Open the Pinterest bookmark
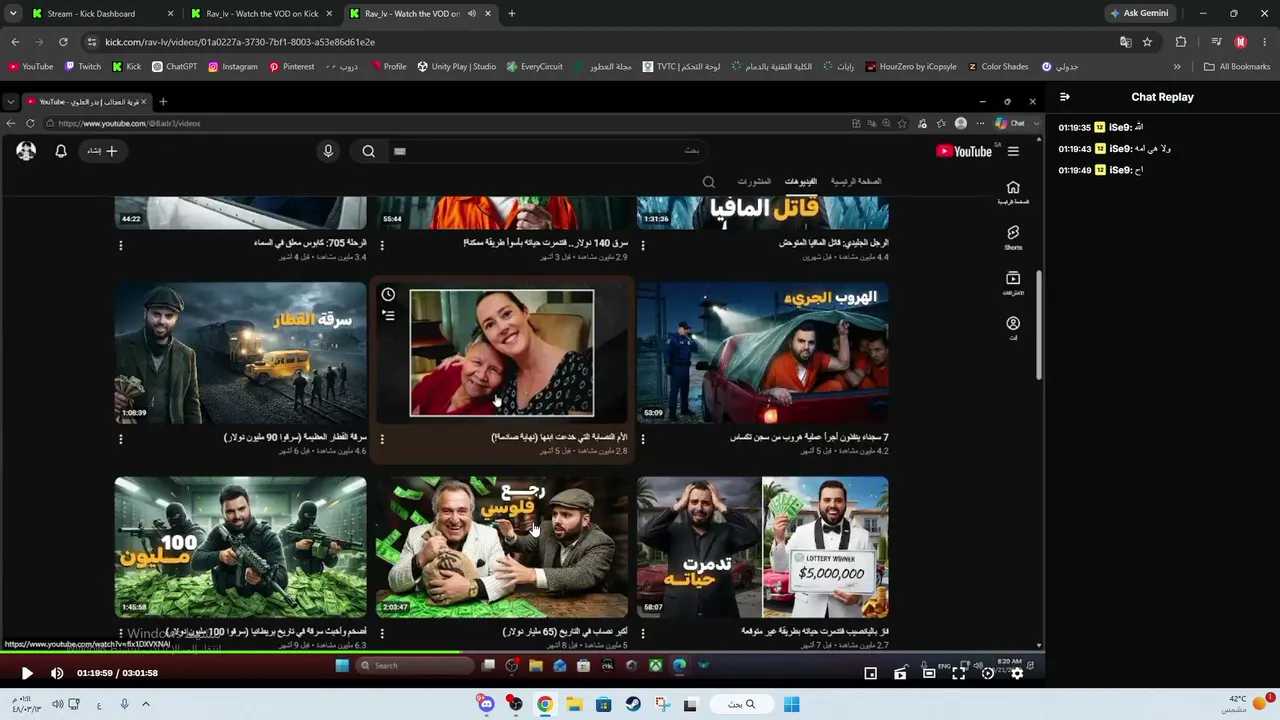Viewport: 1280px width, 720px height. 292,67
